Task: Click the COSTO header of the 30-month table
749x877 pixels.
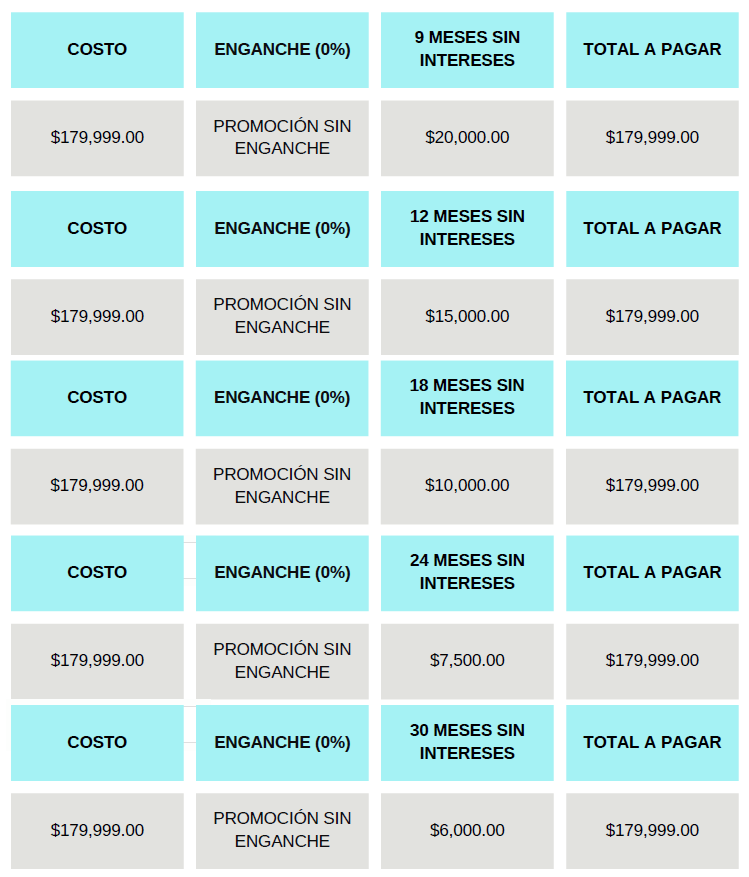Action: pyautogui.click(x=97, y=742)
